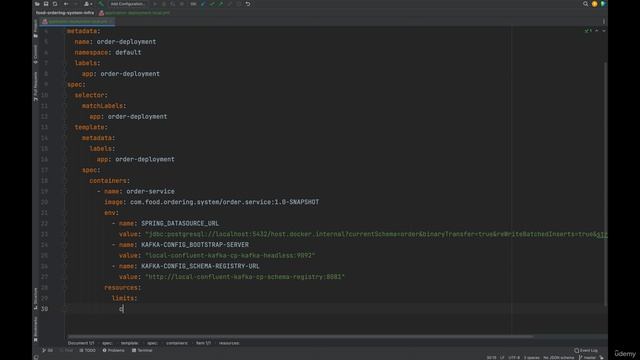Open the Project tool window sidebar
Screen dimensions: 640x360
[x=36, y=28]
